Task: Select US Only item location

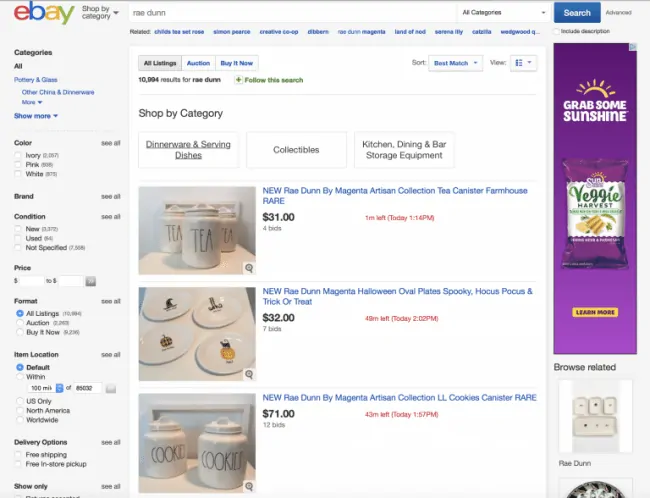Action: click(19, 401)
